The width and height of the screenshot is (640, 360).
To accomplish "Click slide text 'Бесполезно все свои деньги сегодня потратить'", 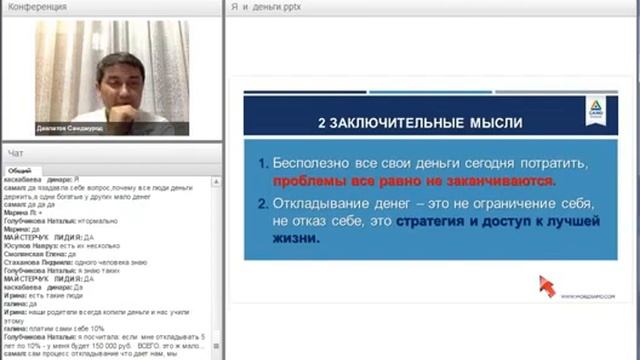I will 430,163.
